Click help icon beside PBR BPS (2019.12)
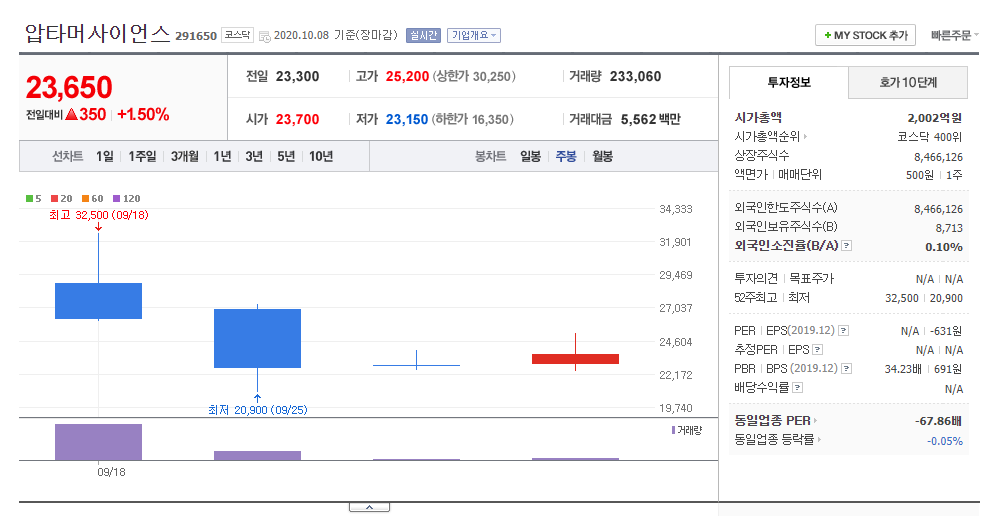The width and height of the screenshot is (1001, 516). [847, 368]
